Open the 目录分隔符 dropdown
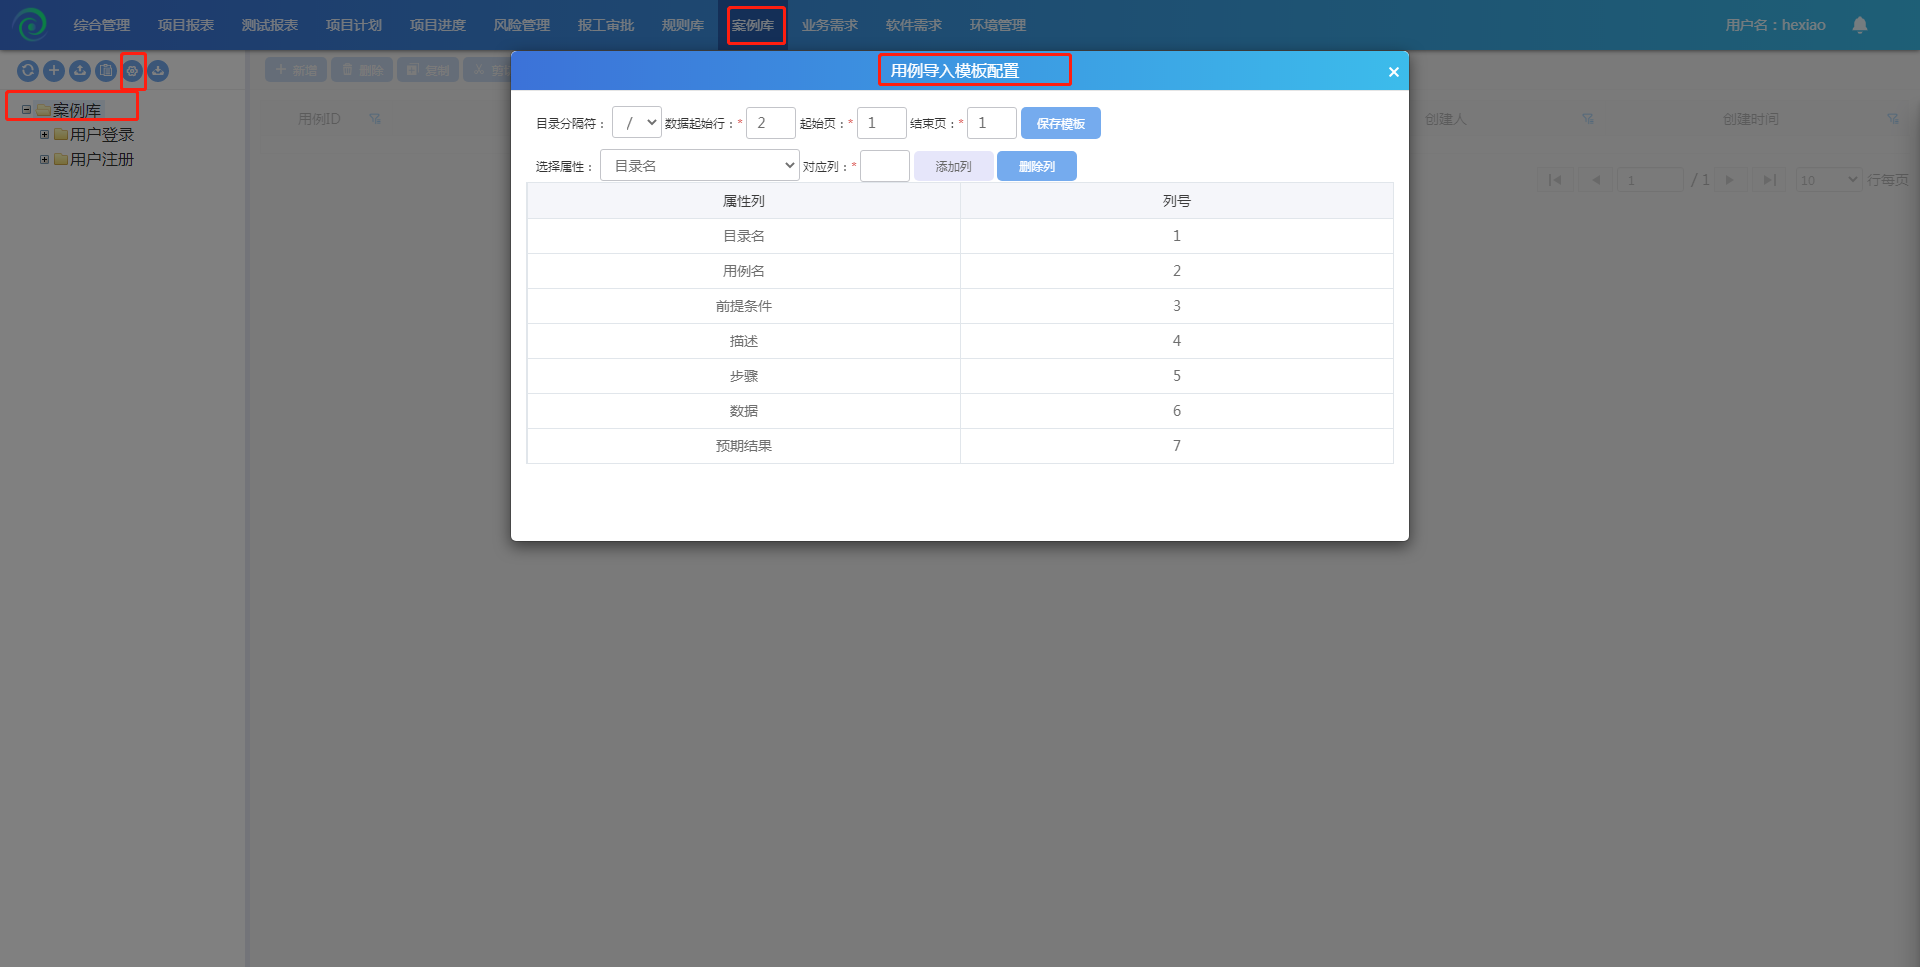 pos(637,123)
